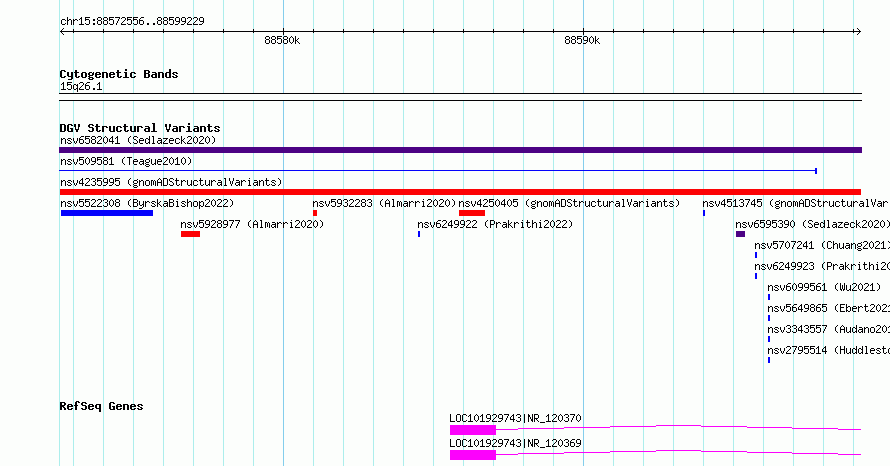Click the blue nsv4513745 marker

click(704, 213)
